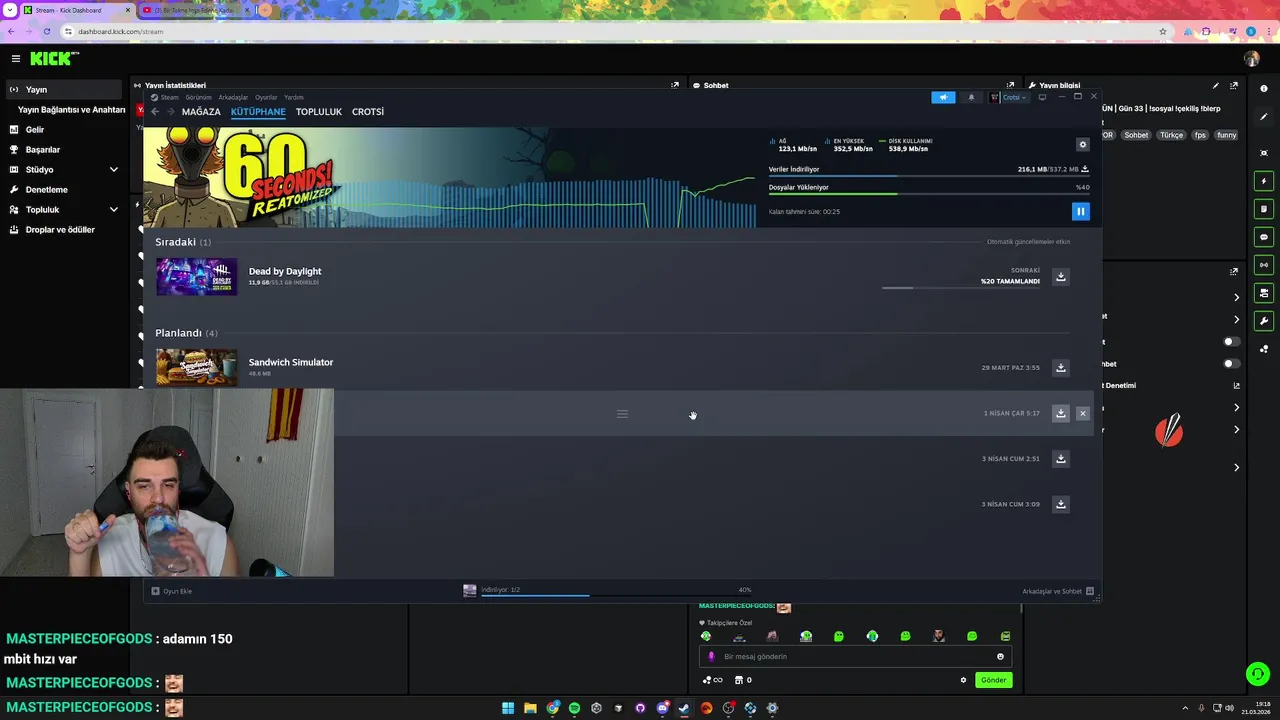Open CROTSİ profile tab in Steam

(368, 112)
